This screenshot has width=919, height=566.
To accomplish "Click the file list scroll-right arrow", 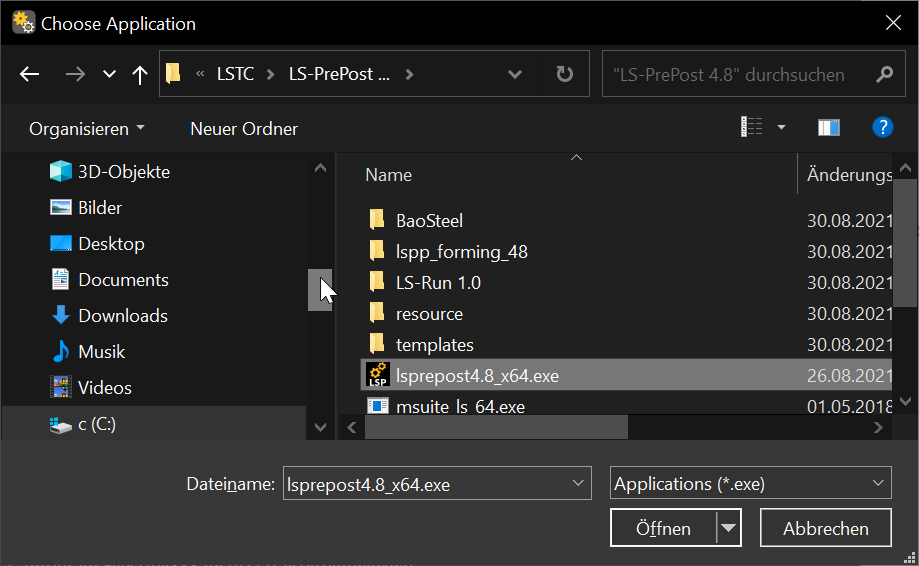I will tap(878, 428).
